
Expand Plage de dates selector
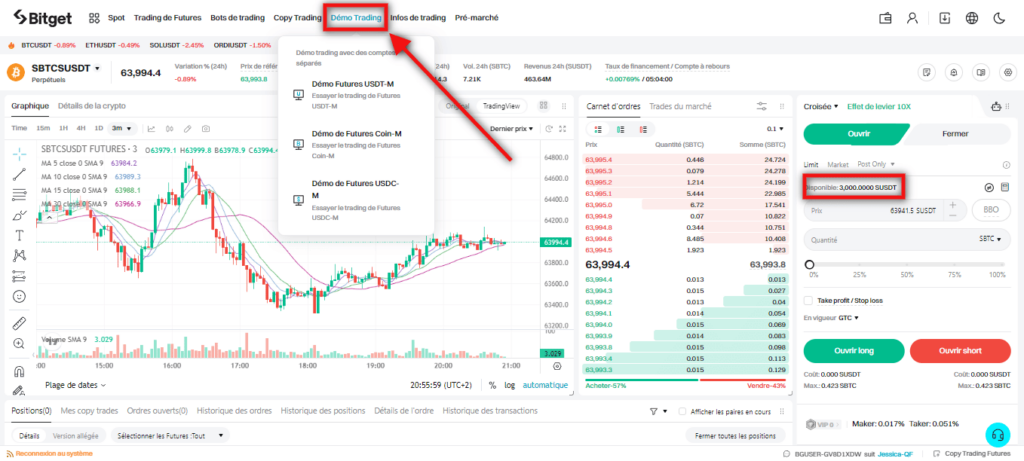pos(75,385)
